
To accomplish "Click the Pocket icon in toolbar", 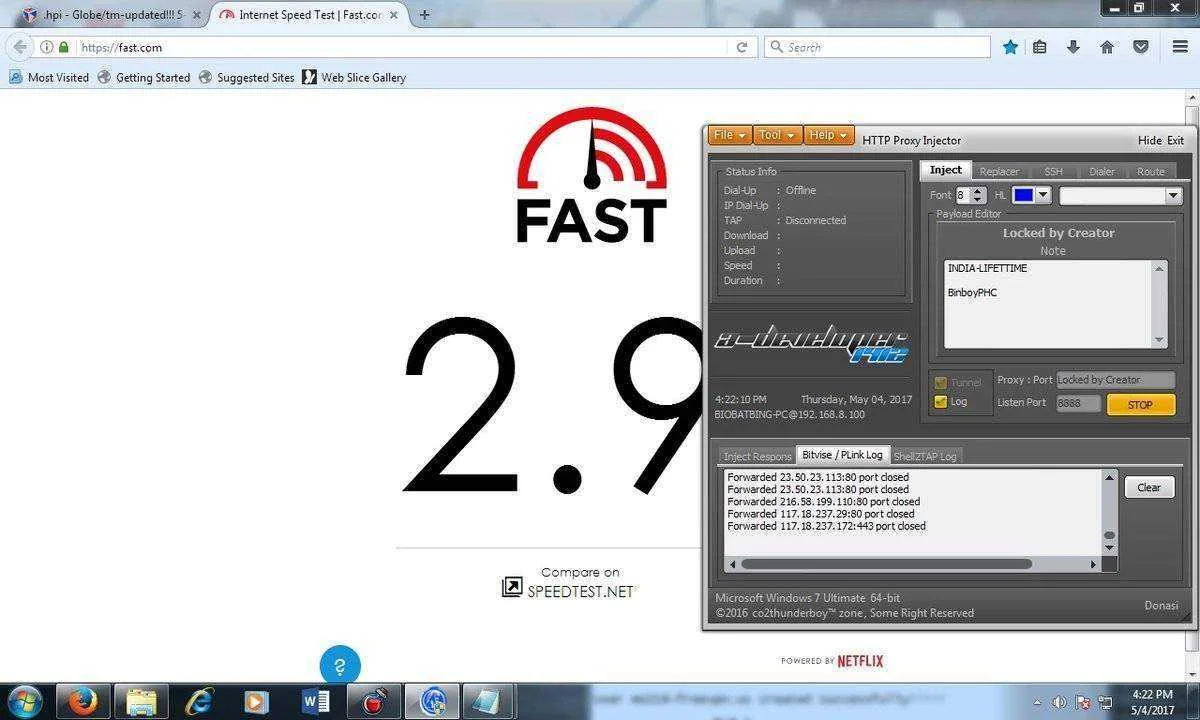I will tap(1141, 47).
